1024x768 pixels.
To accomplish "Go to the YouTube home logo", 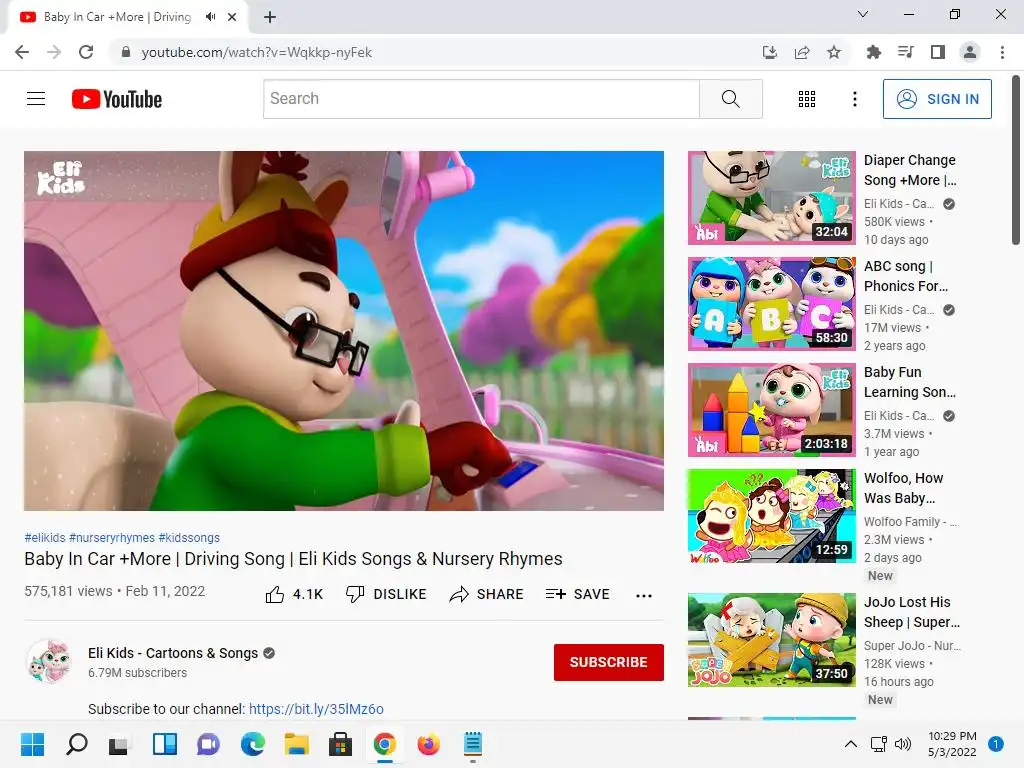I will coord(117,99).
